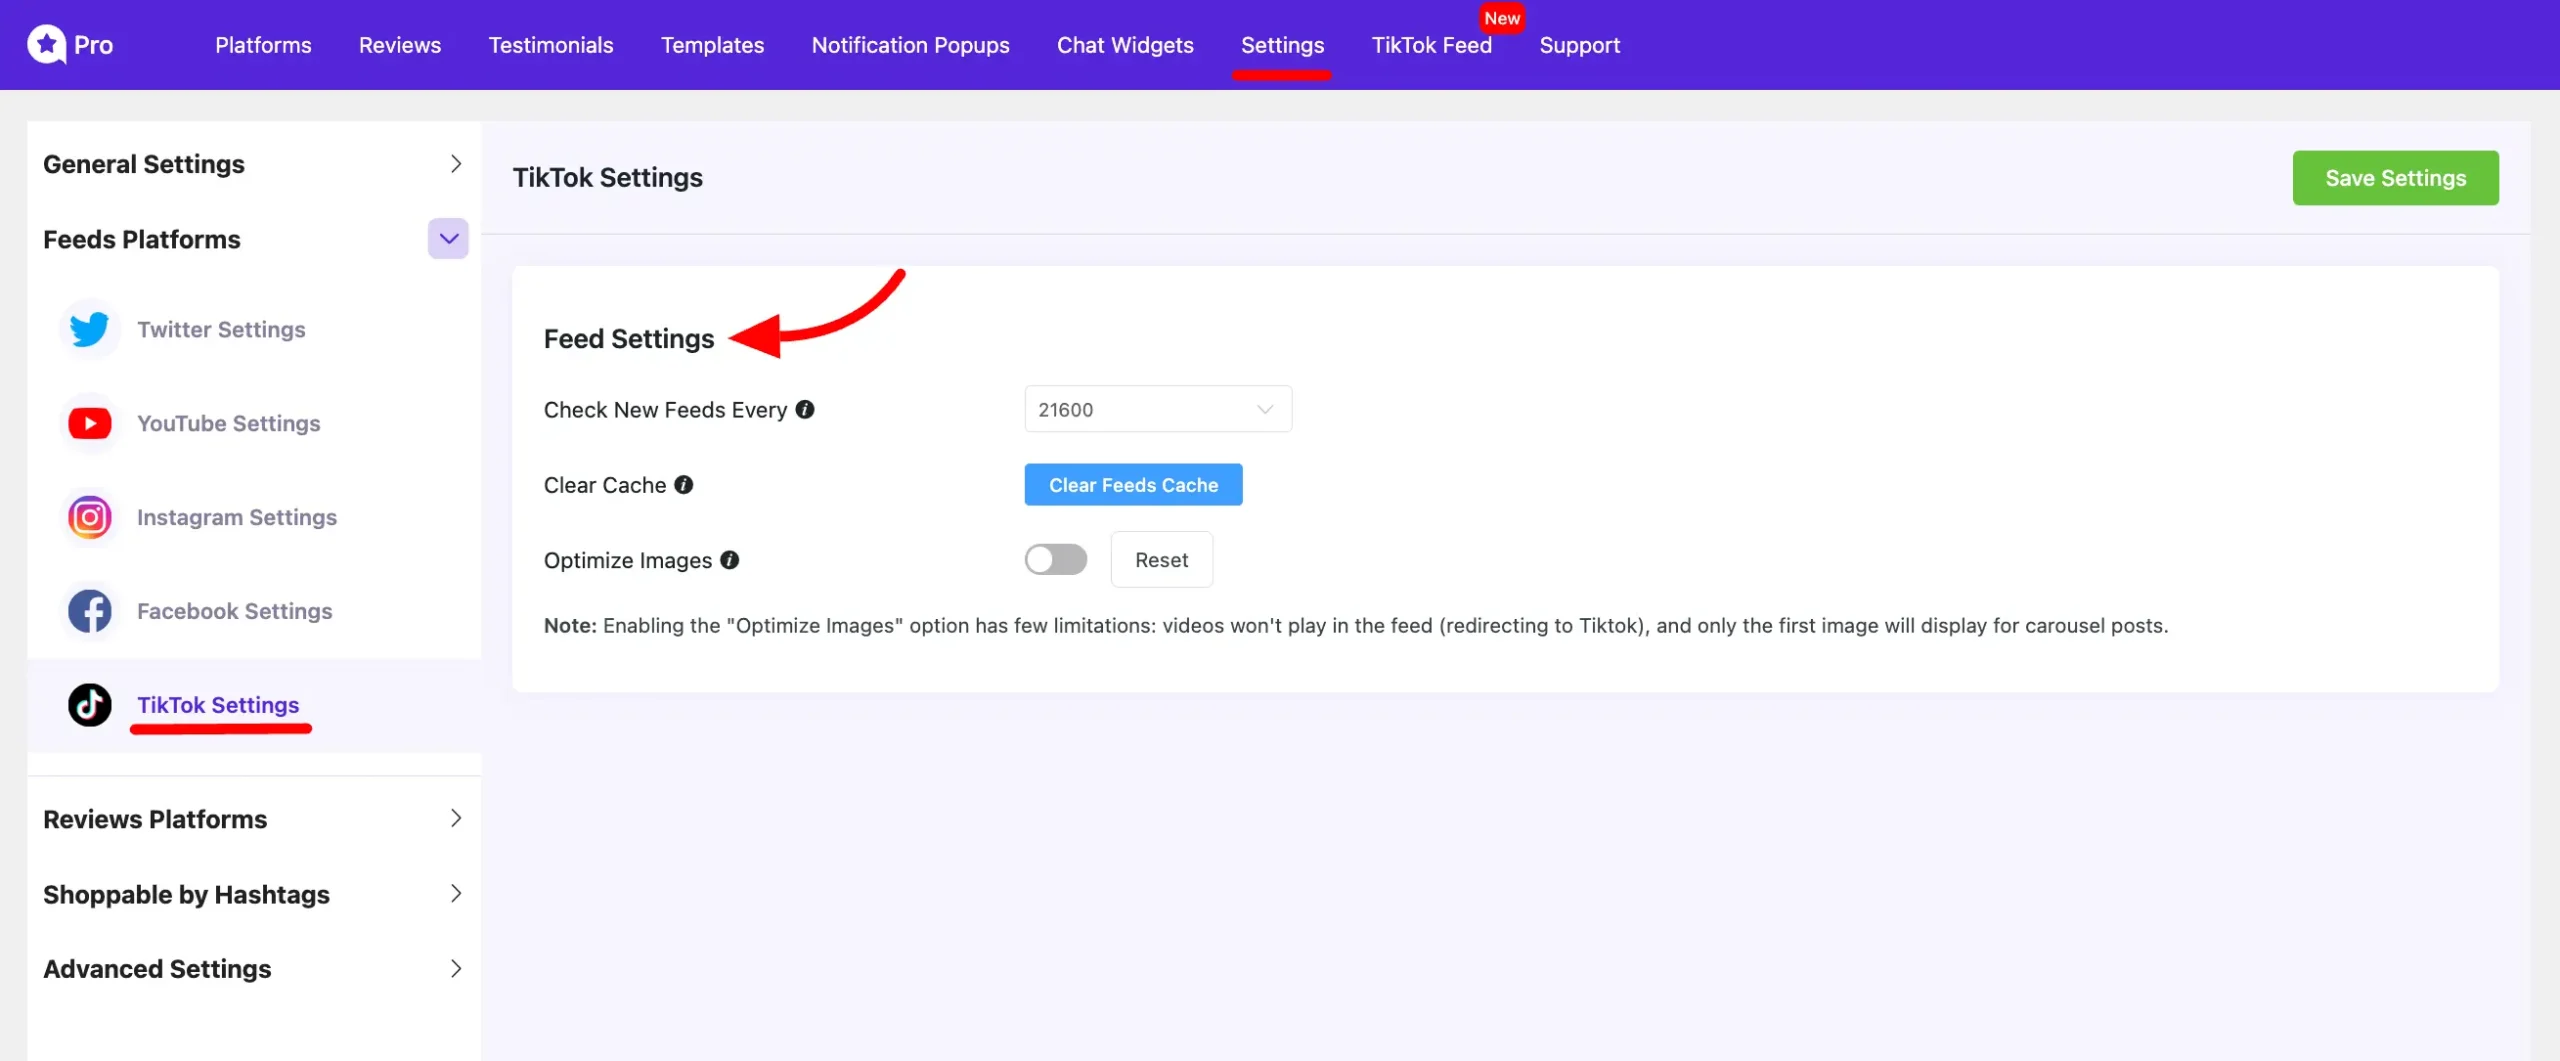Toggle the Optimize Images switch
This screenshot has height=1061, width=2560.
click(x=1056, y=559)
